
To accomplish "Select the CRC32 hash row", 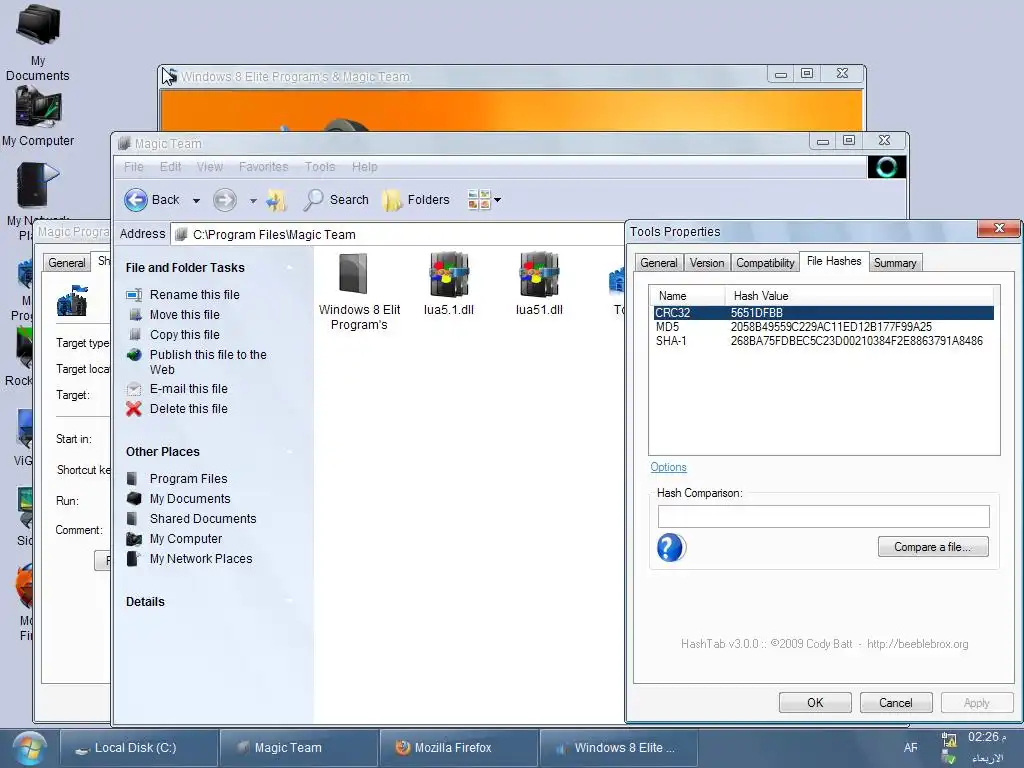I will (824, 313).
